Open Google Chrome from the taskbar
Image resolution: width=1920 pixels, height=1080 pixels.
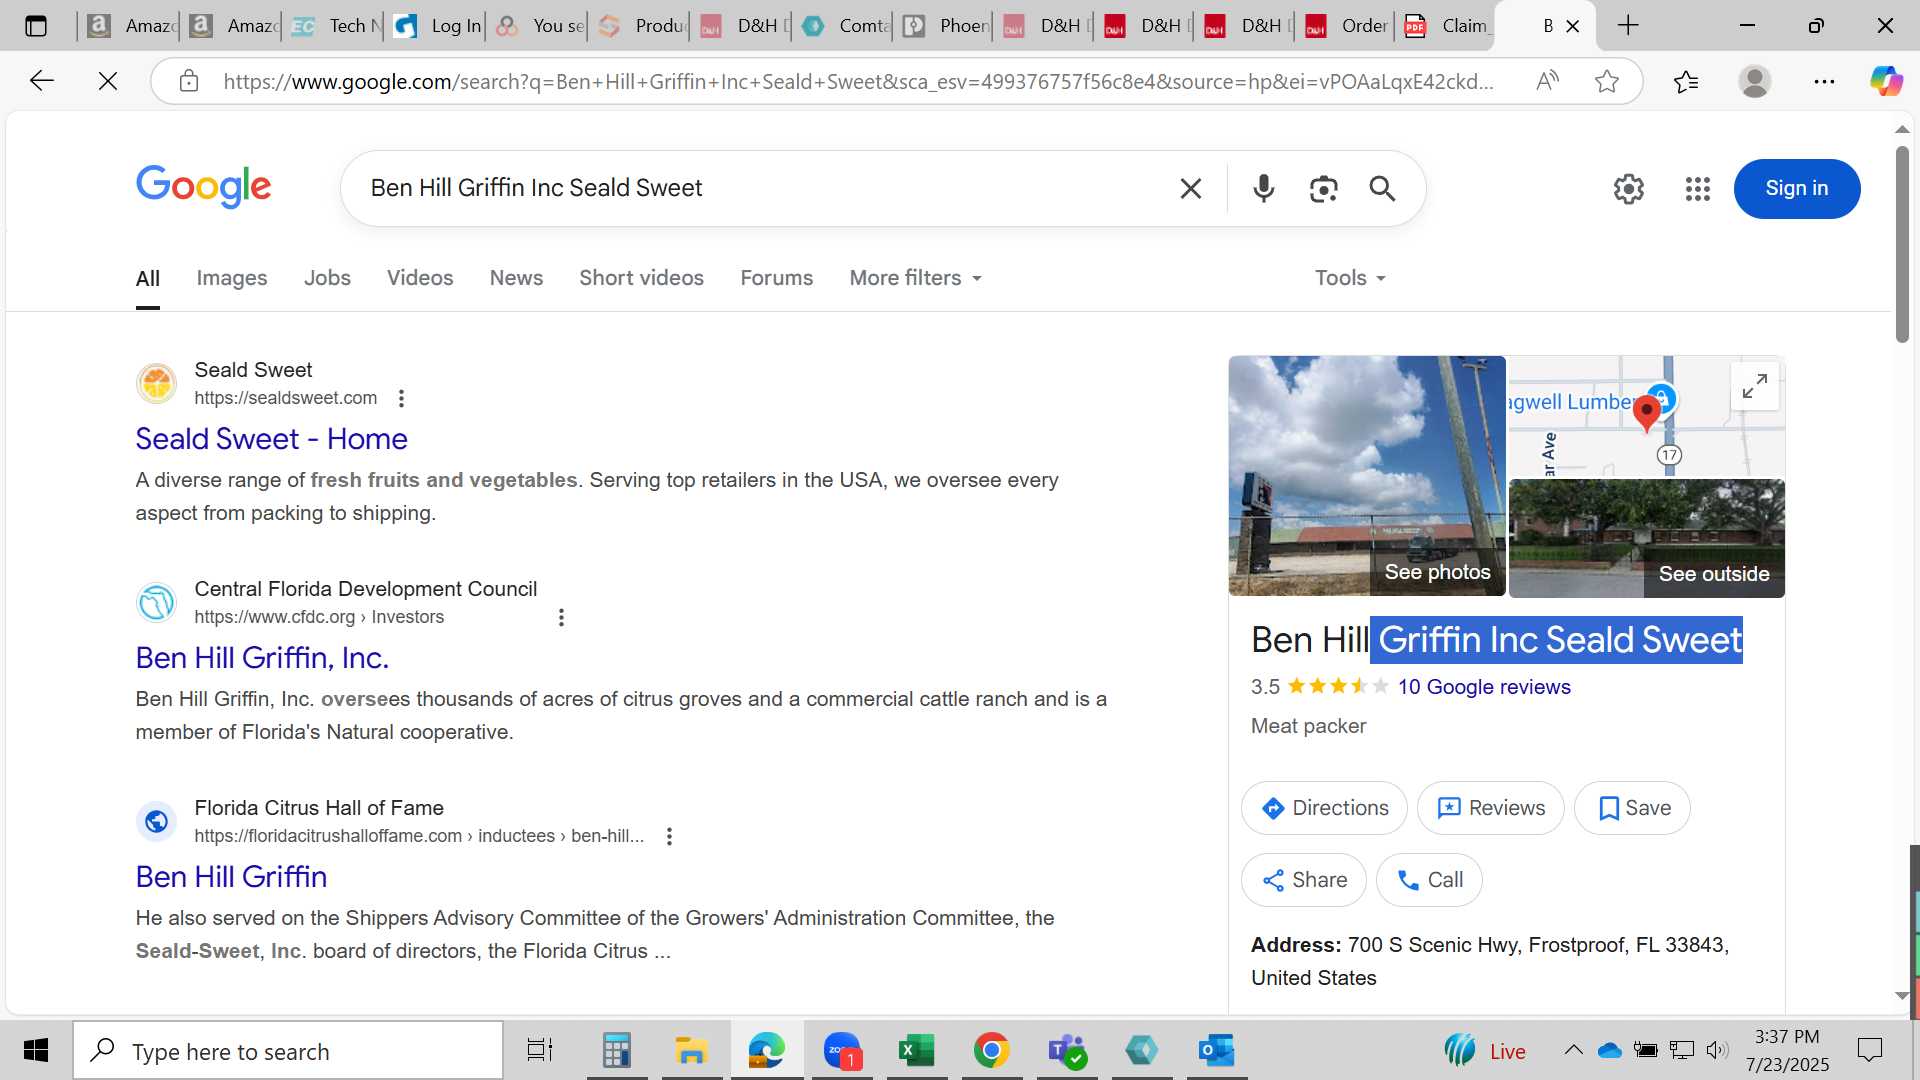click(991, 1050)
